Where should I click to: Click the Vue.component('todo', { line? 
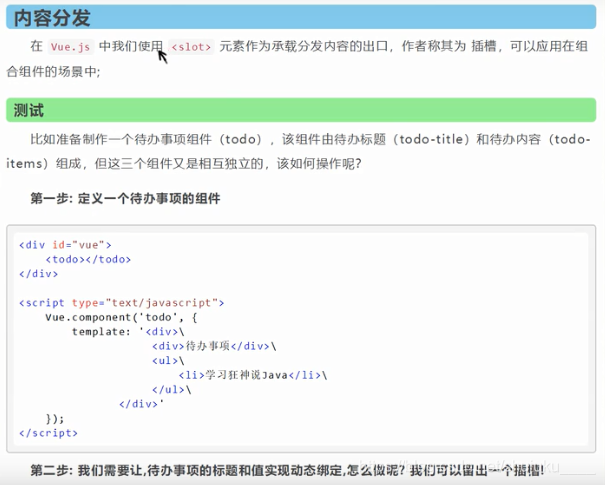121,317
